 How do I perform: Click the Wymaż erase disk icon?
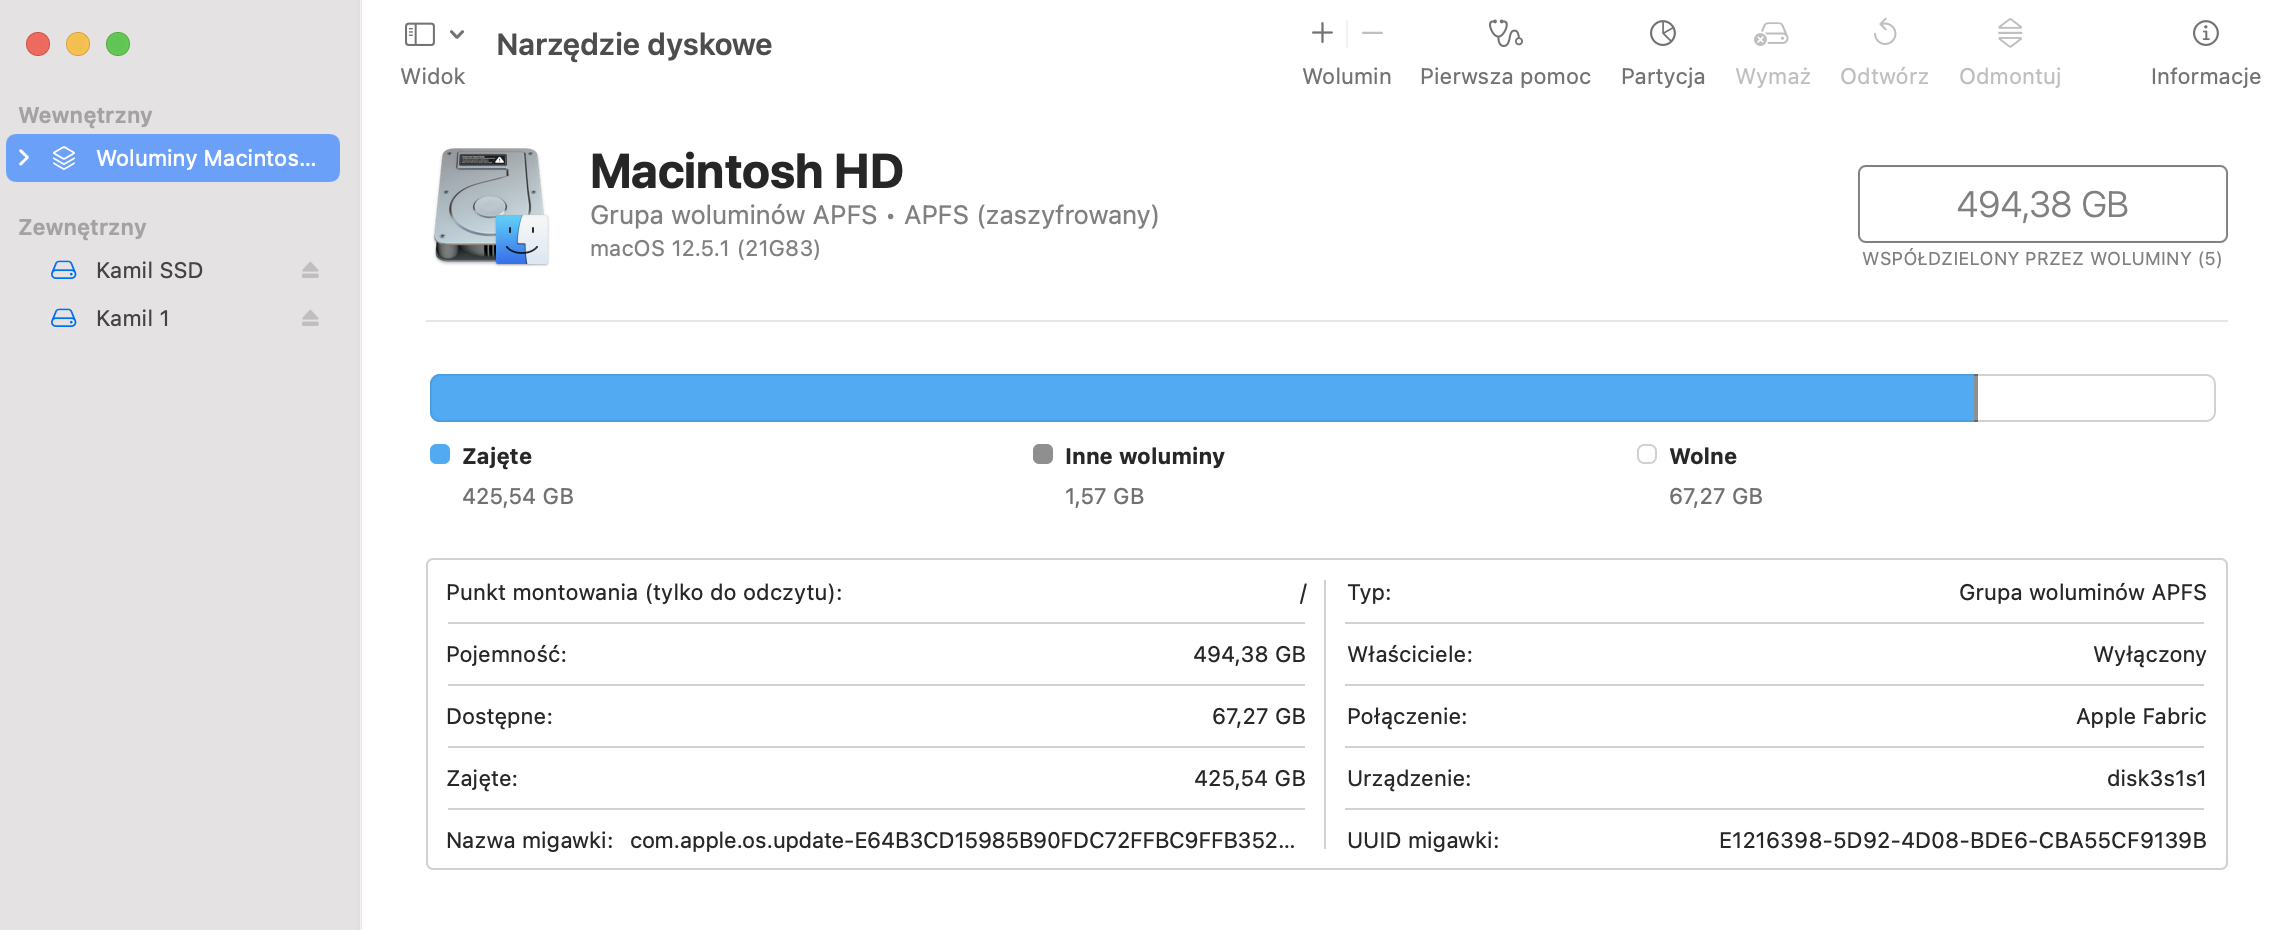tap(1771, 35)
